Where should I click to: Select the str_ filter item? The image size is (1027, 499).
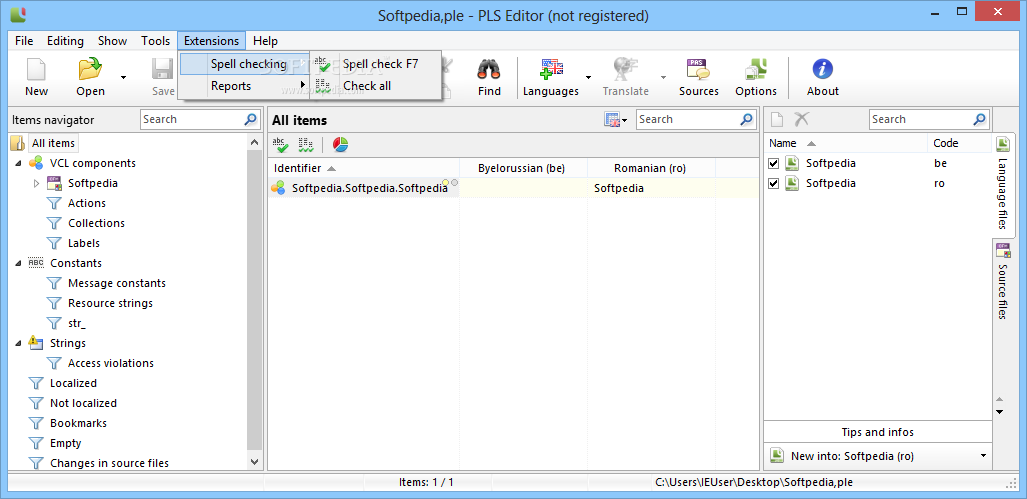(77, 323)
